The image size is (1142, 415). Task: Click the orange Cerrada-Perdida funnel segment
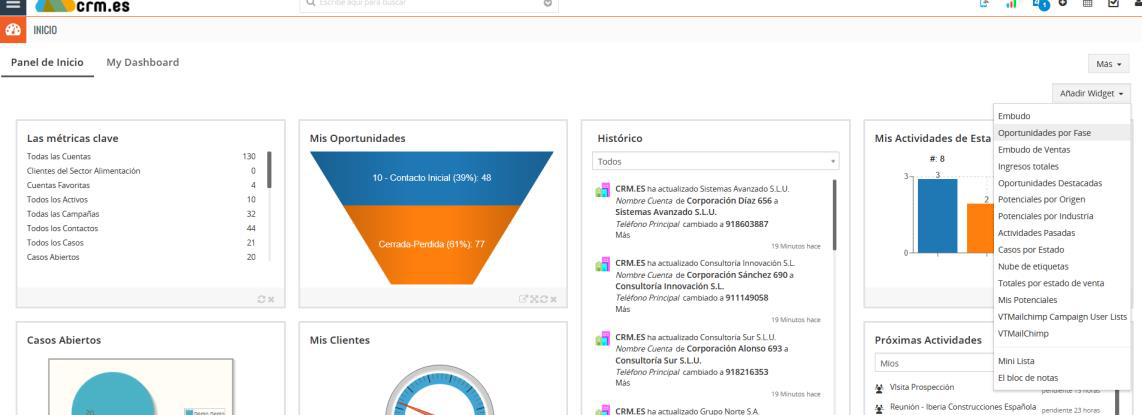pos(432,245)
